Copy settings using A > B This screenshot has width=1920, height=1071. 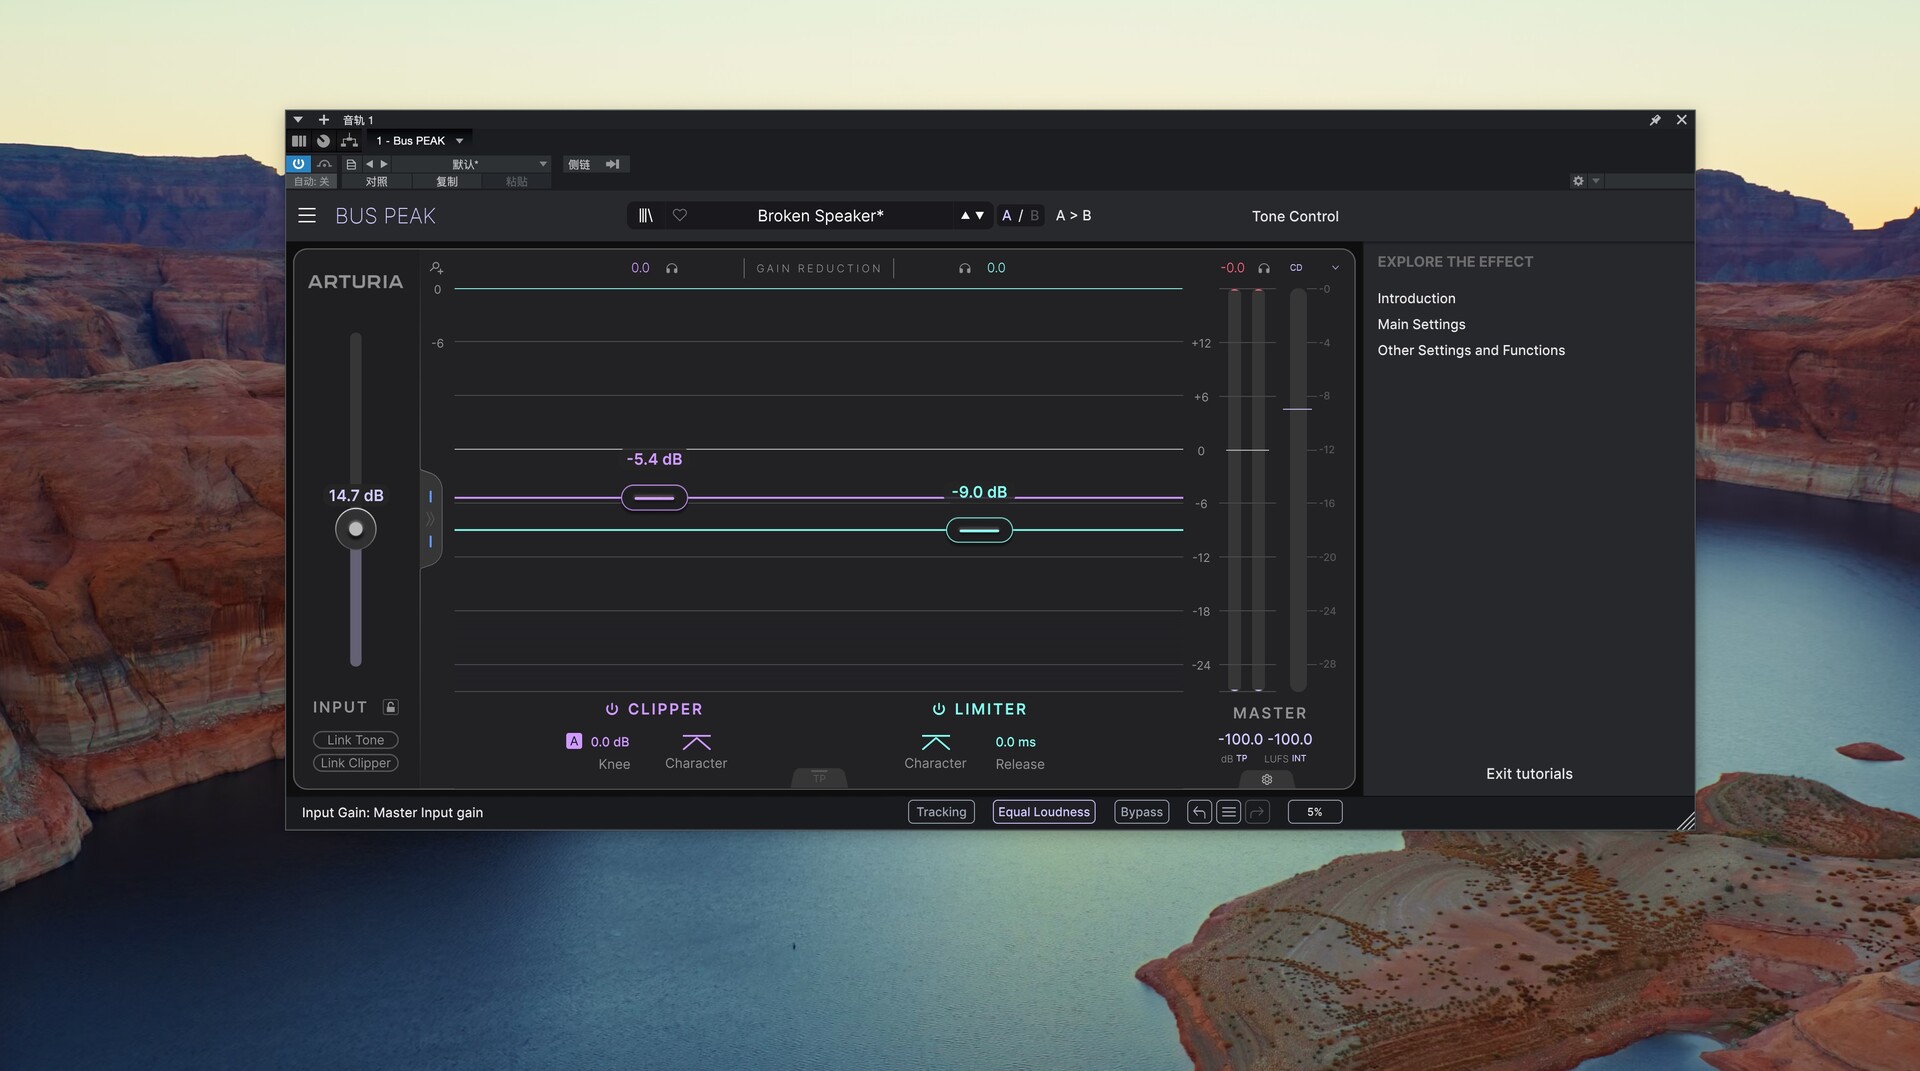click(x=1073, y=215)
